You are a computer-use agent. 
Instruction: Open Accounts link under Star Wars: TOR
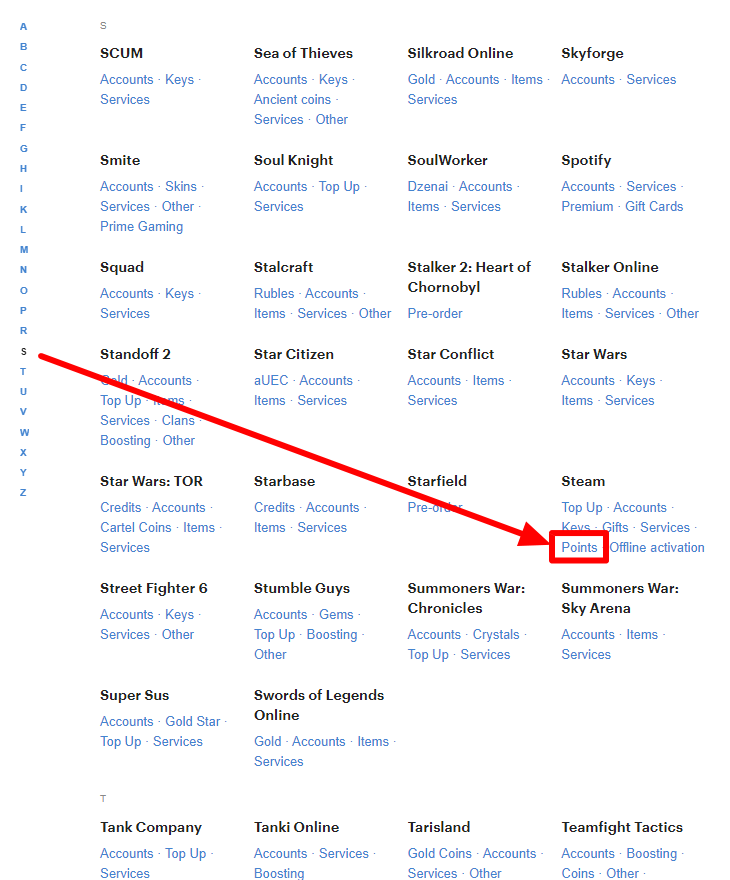[x=178, y=507]
